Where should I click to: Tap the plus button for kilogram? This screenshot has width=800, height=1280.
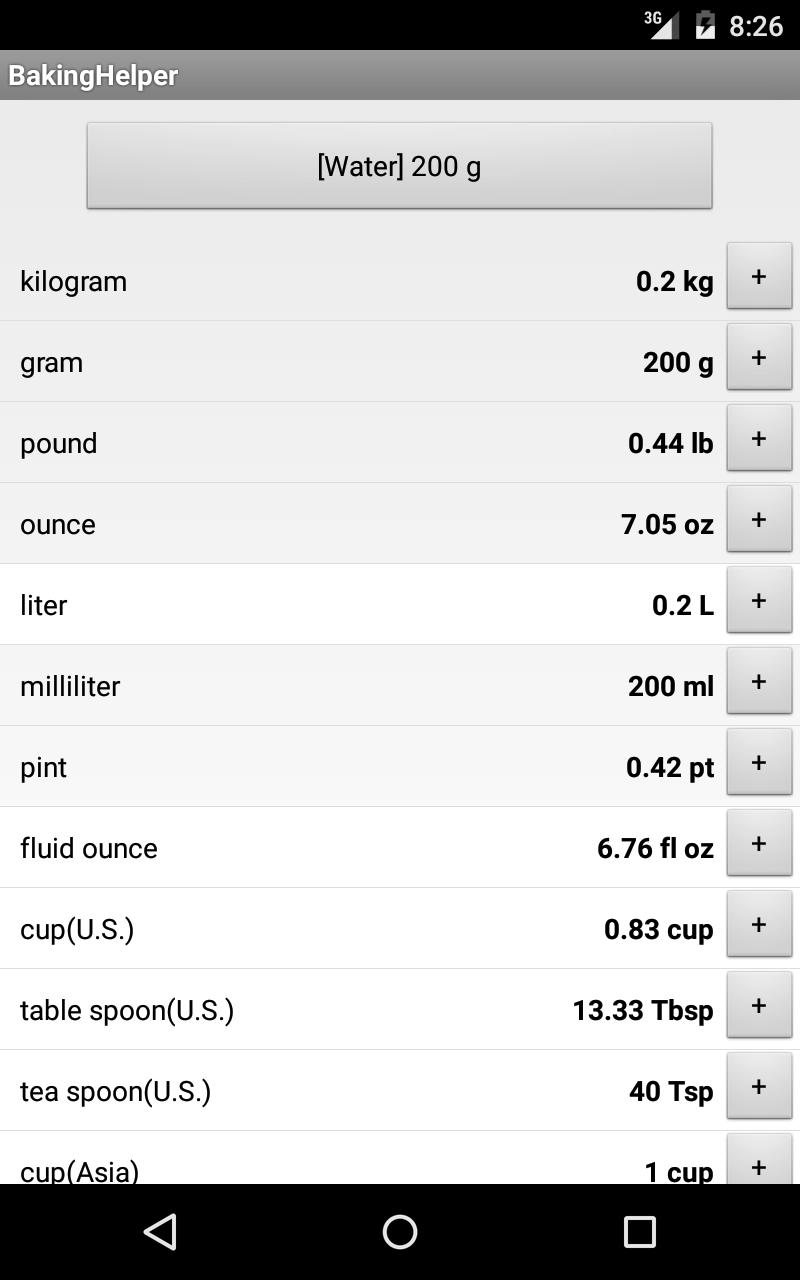[x=759, y=277]
